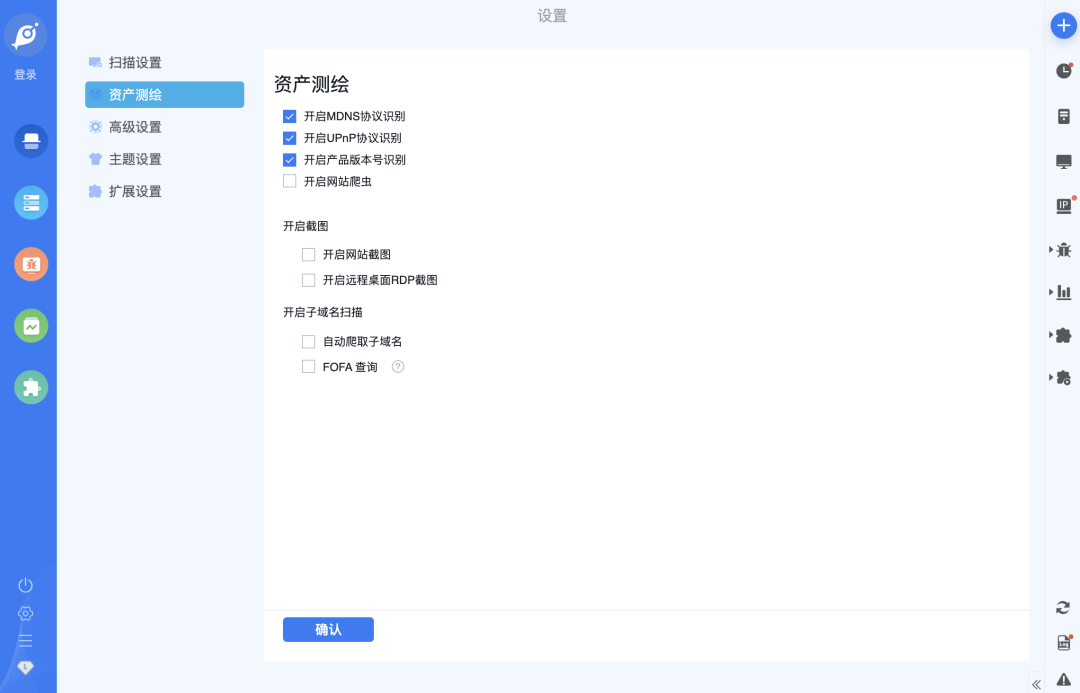The width and height of the screenshot is (1080, 693).
Task: Check the FOFA 查询 option
Action: click(309, 366)
